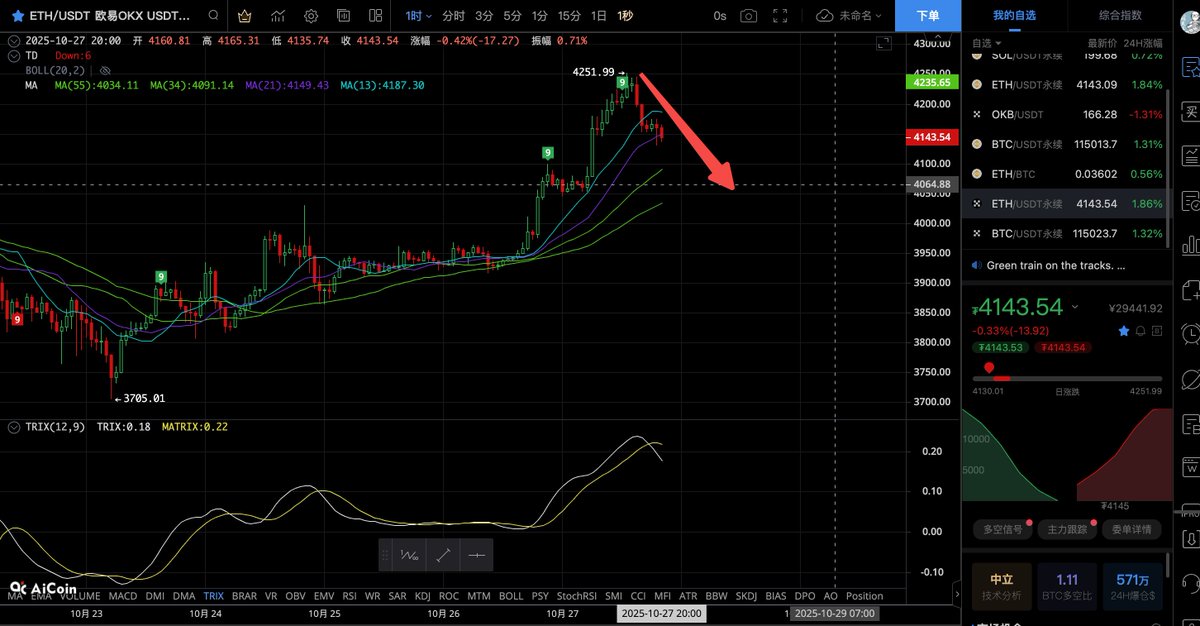Open the indicators chart icon
Image resolution: width=1200 pixels, height=626 pixels.
tap(278, 16)
